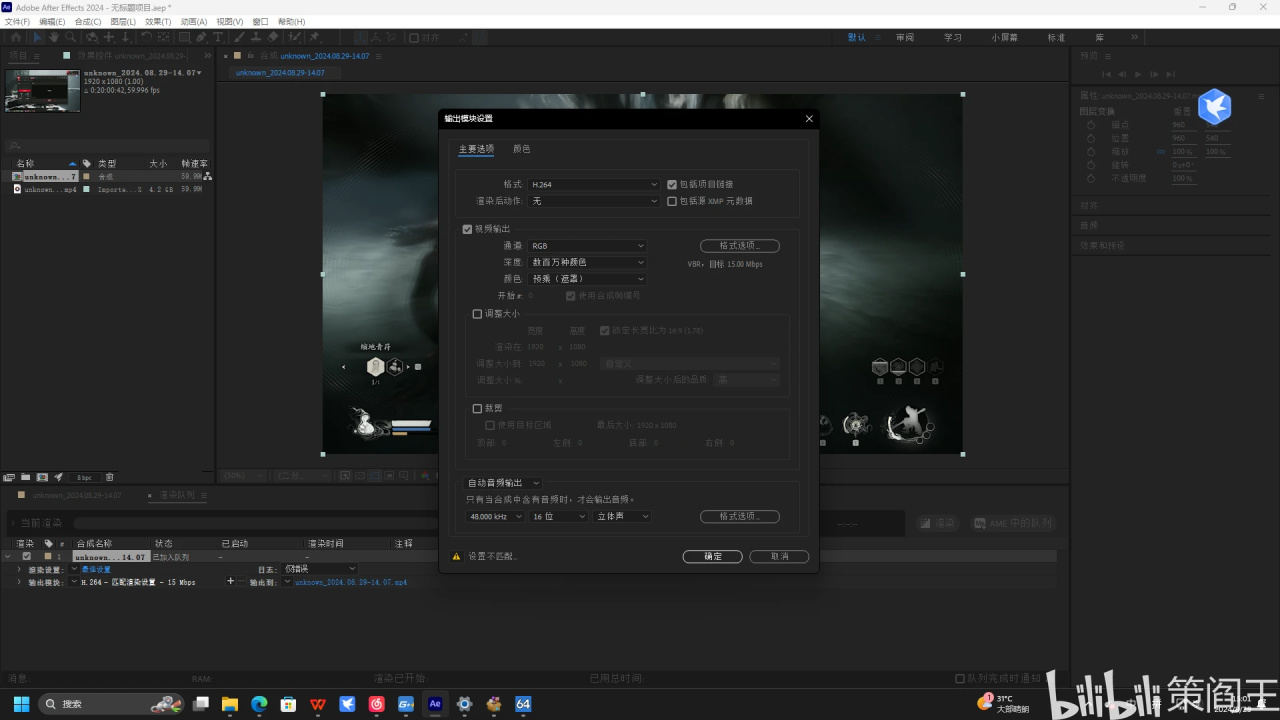1280x720 pixels.
Task: Open the 最佳设置 render settings link
Action: (x=96, y=569)
